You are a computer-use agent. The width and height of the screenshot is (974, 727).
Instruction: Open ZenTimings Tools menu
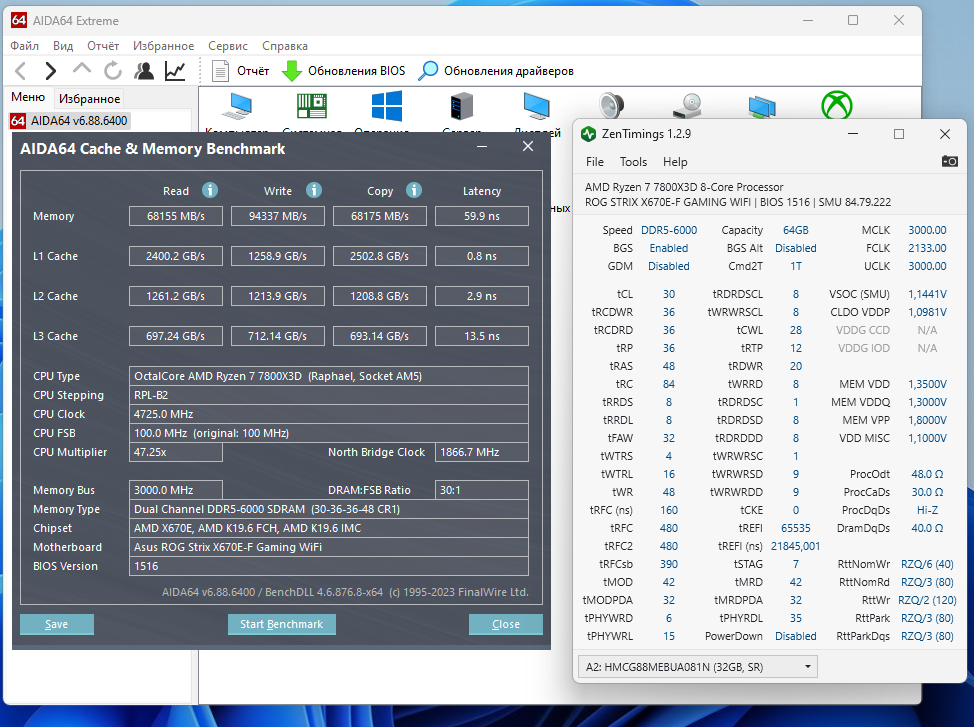(633, 162)
